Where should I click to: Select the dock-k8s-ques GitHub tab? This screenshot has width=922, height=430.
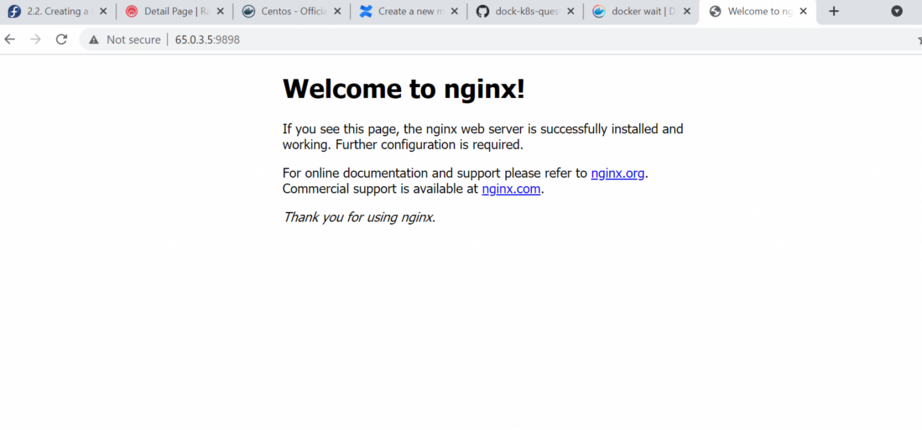tap(526, 12)
